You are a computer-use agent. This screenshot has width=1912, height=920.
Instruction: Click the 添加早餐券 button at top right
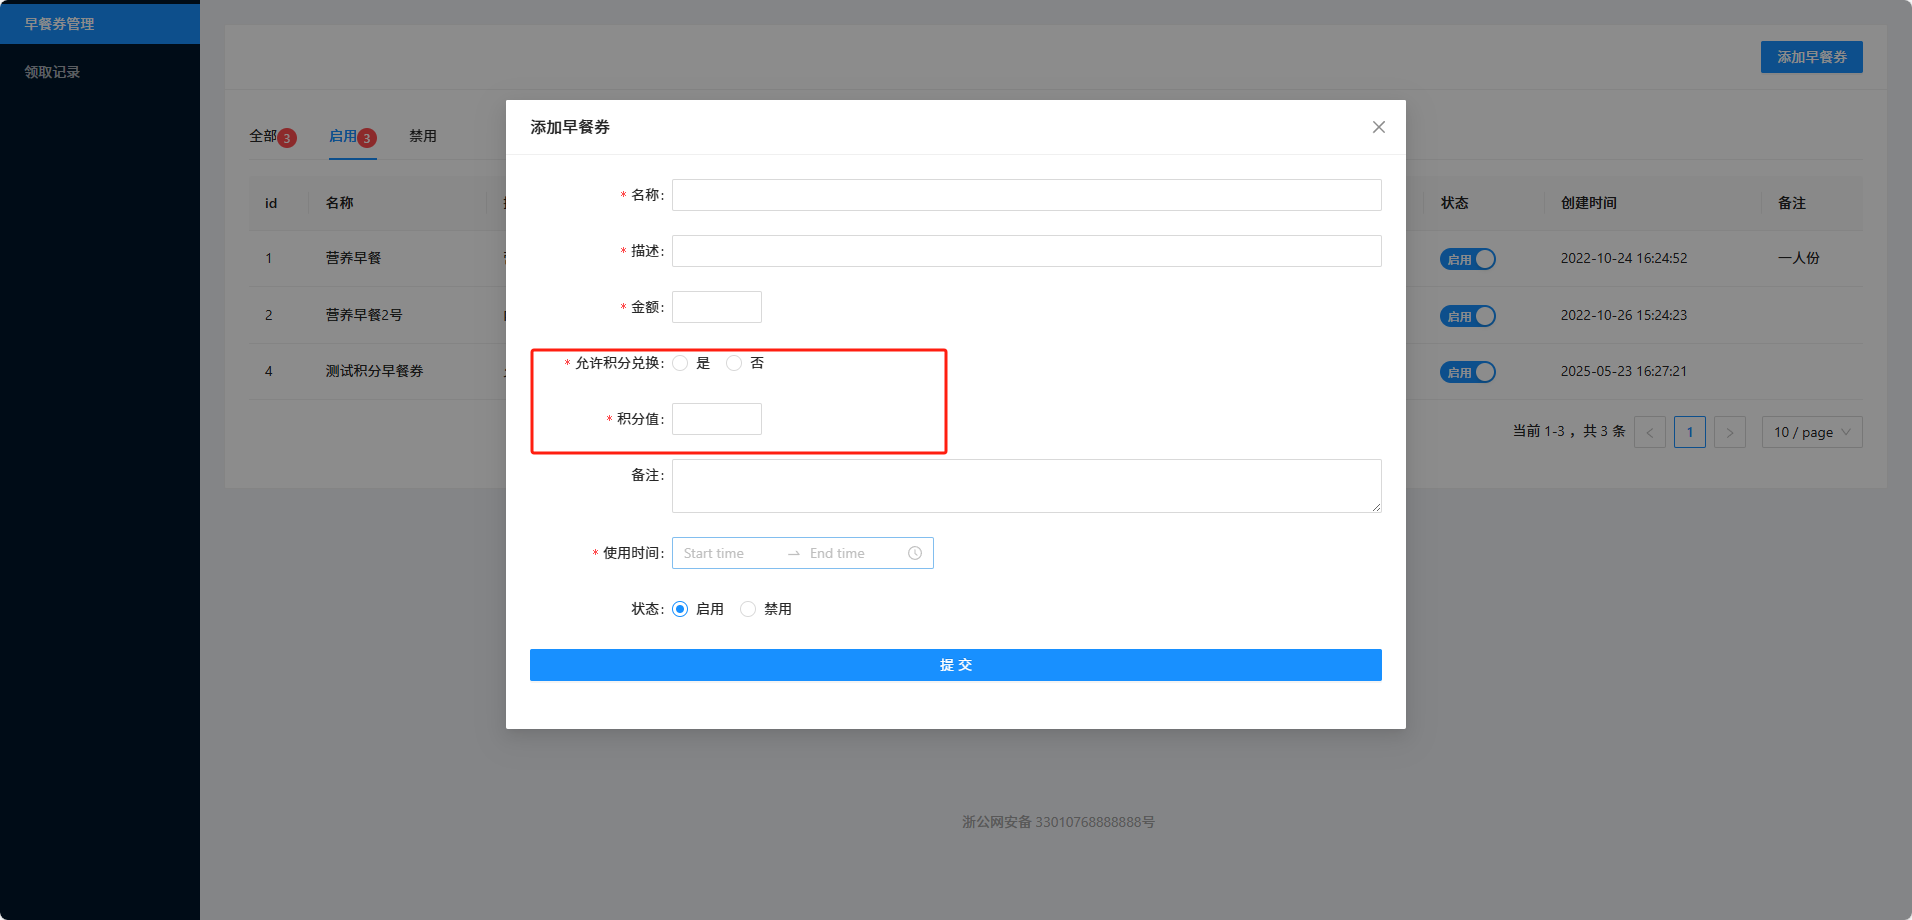pos(1812,57)
